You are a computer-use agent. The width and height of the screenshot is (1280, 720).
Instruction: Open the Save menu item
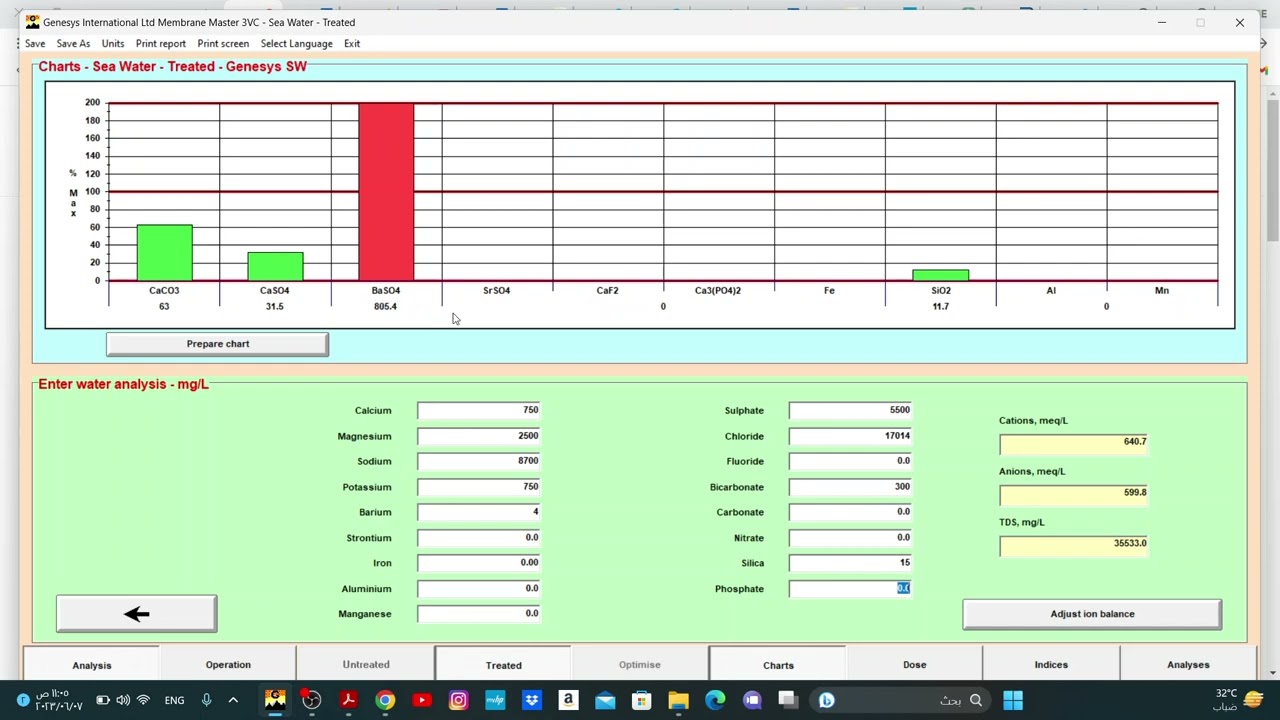[35, 44]
